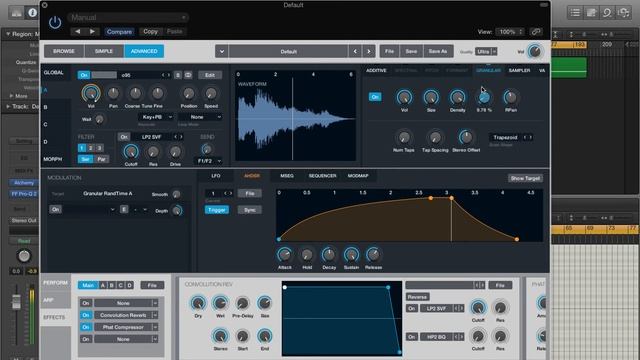
Task: Open the SAMPLER source tab
Action: pyautogui.click(x=519, y=71)
